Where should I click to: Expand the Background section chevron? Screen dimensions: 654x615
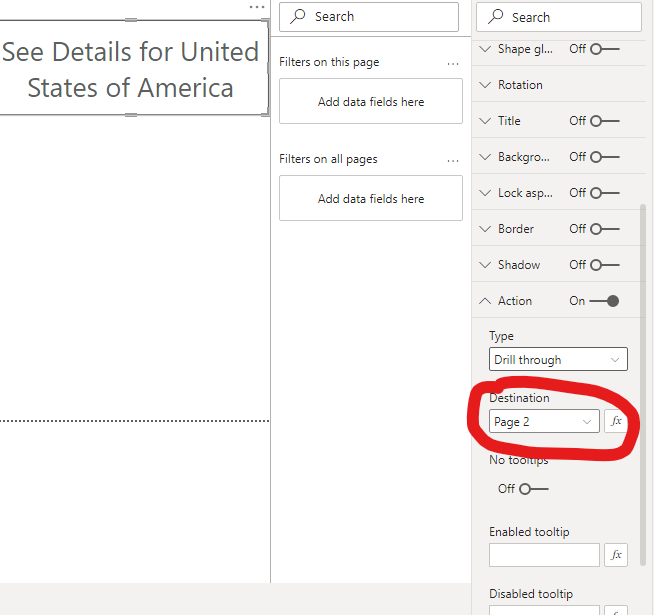485,157
